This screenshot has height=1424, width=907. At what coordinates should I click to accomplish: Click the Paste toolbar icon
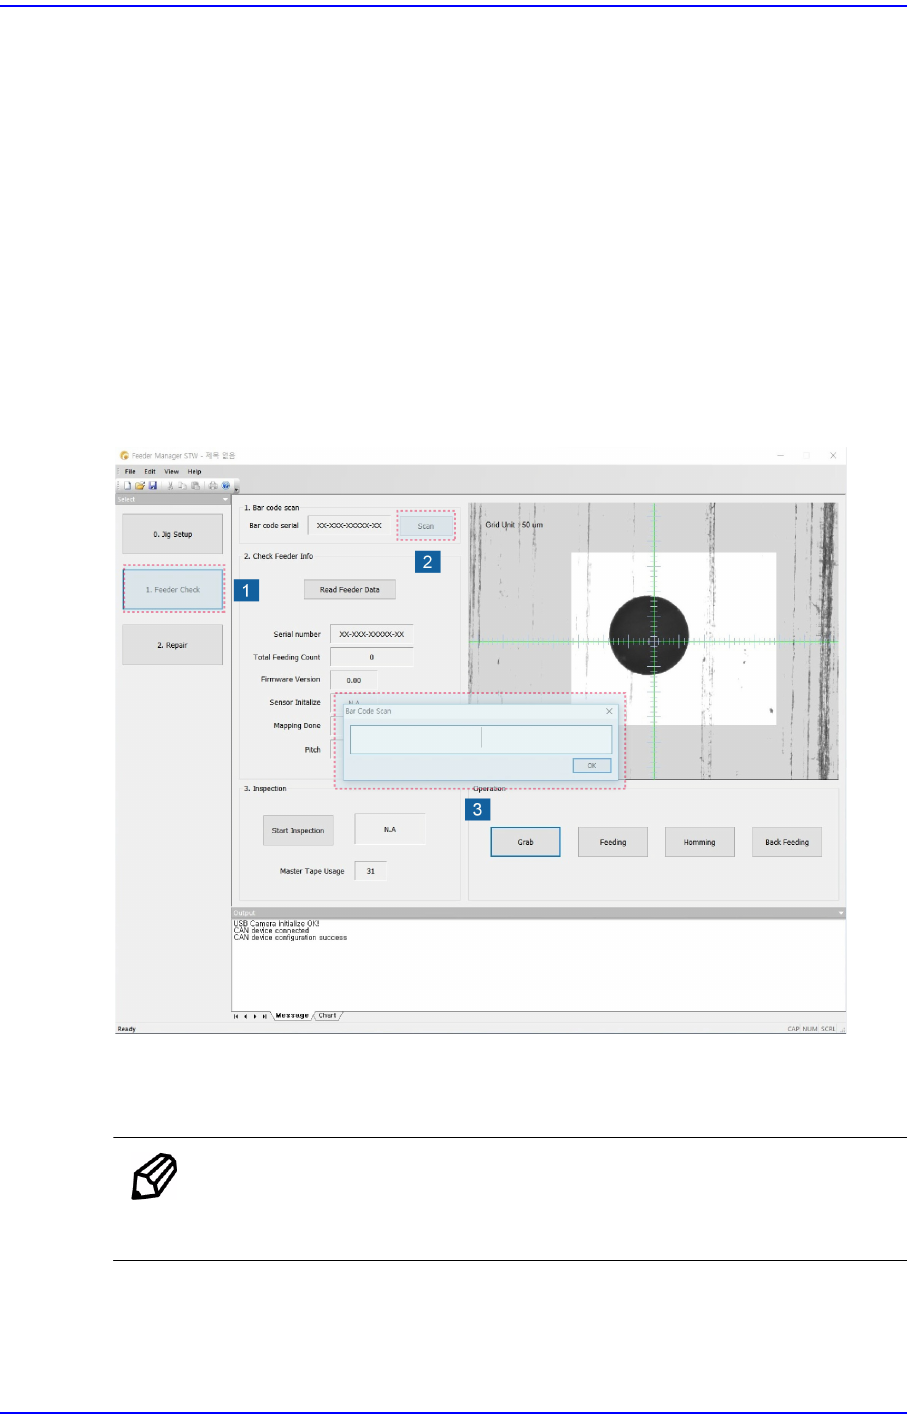195,485
